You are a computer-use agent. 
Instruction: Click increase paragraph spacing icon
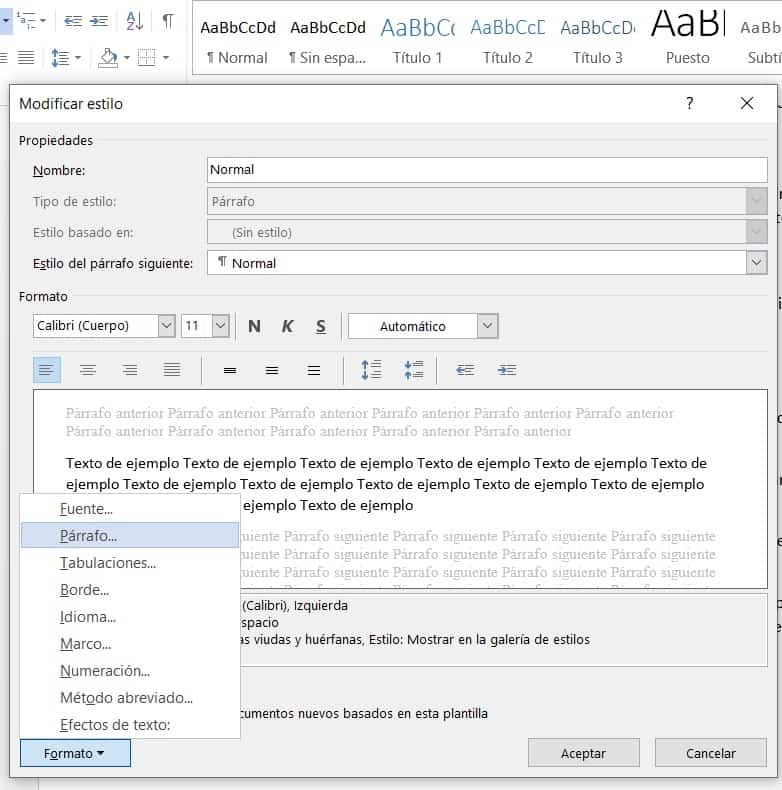[371, 370]
